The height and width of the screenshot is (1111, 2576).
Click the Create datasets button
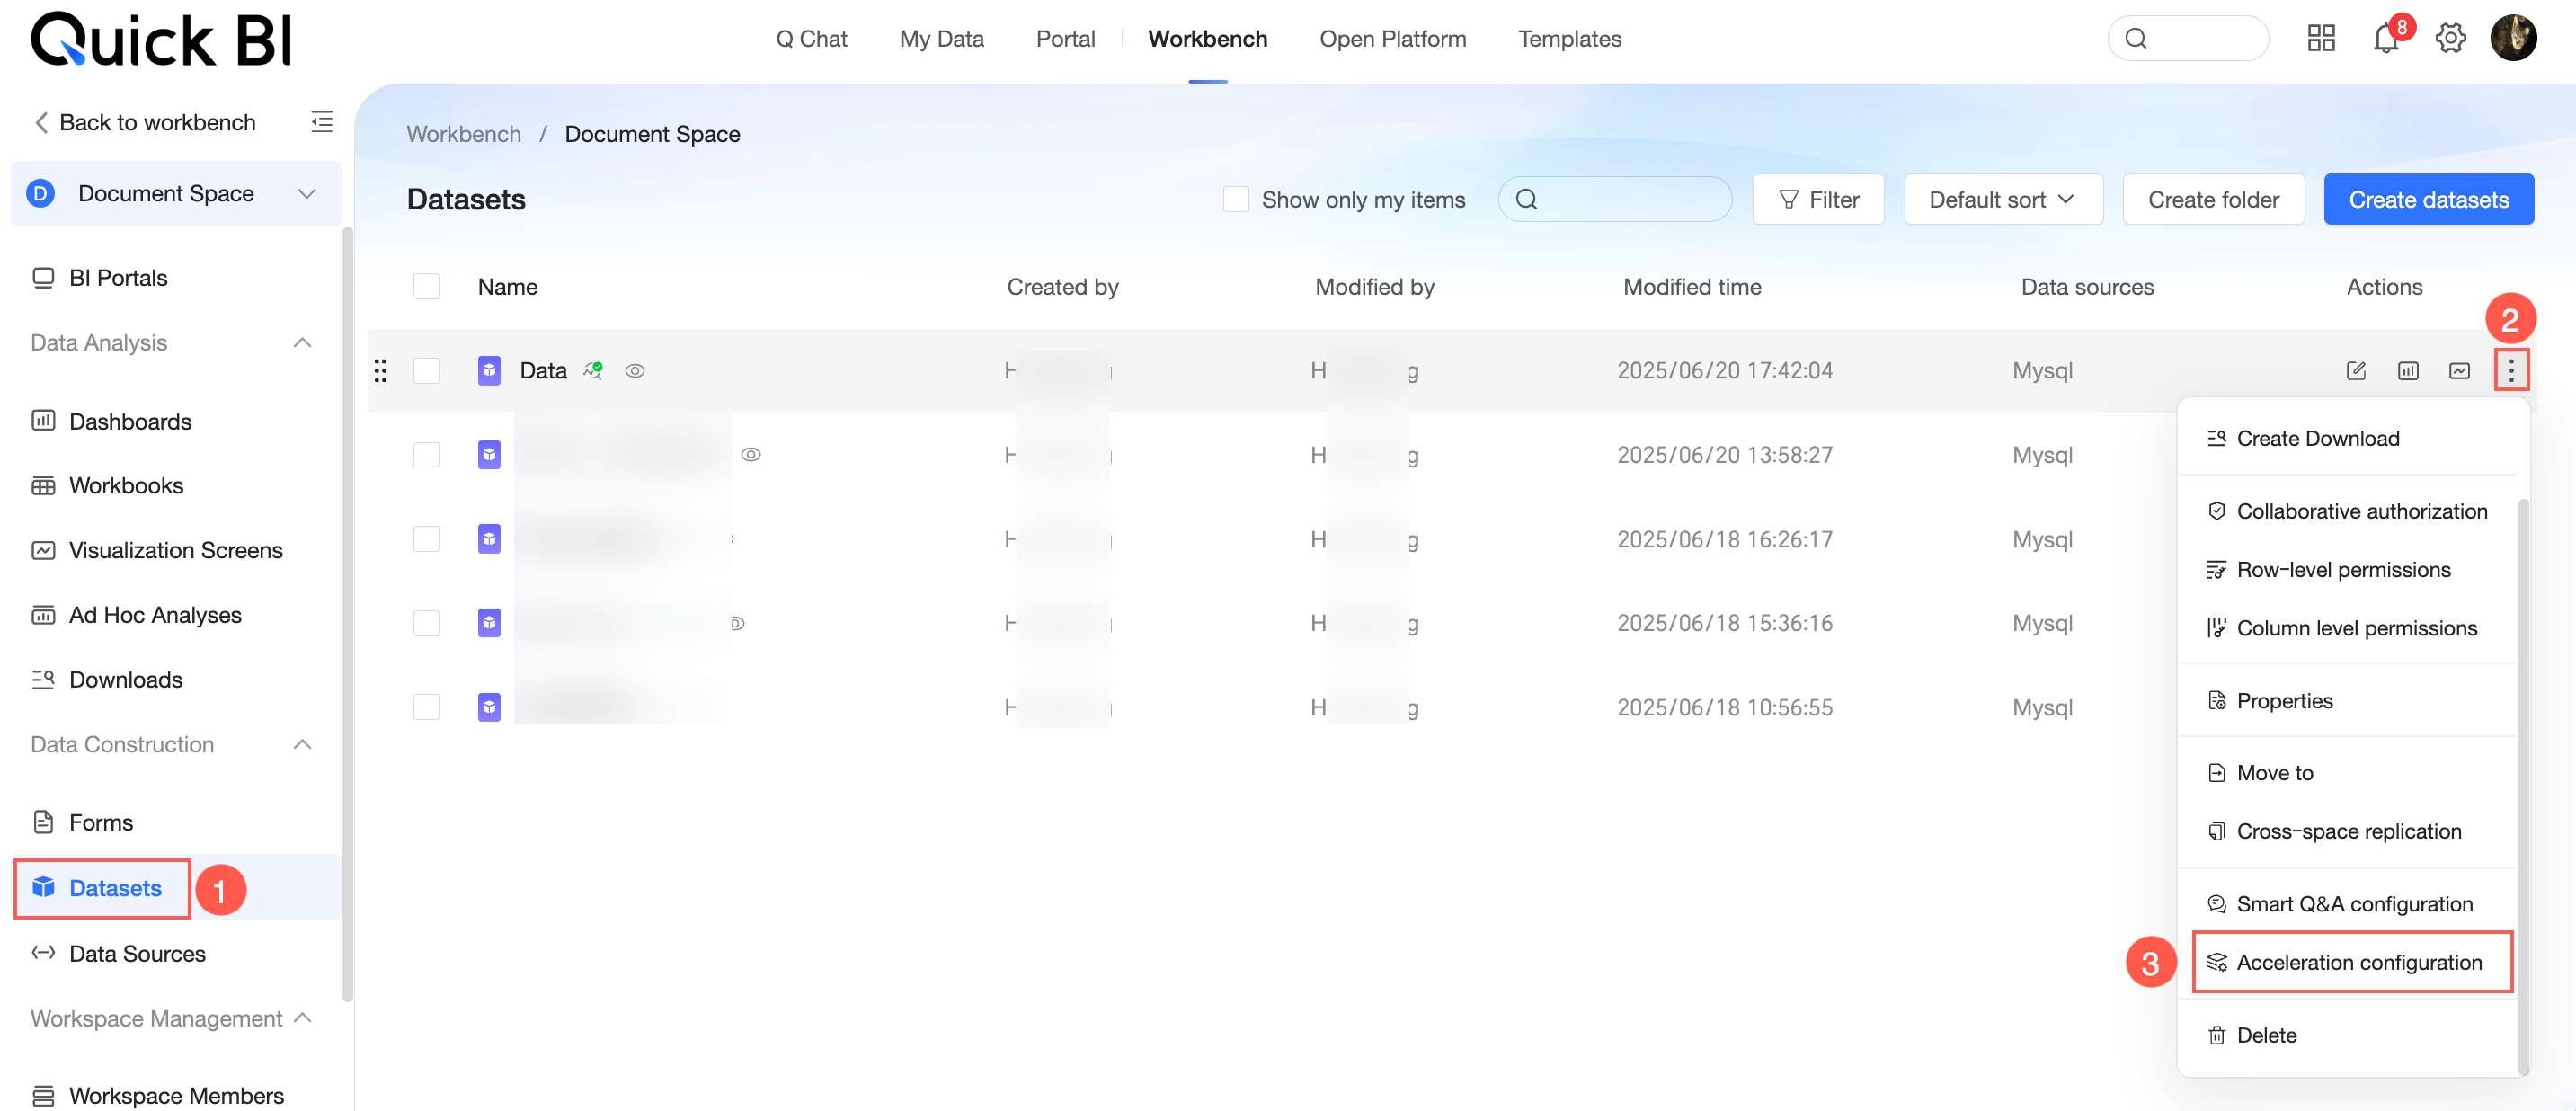[2427, 200]
